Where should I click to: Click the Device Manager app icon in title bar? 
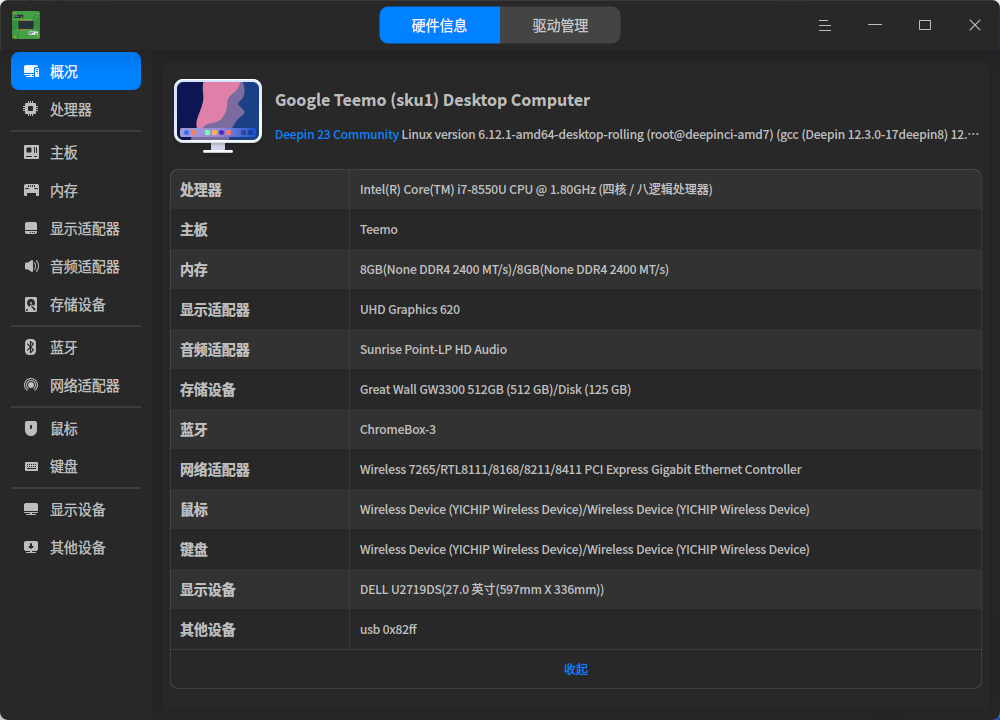click(26, 25)
